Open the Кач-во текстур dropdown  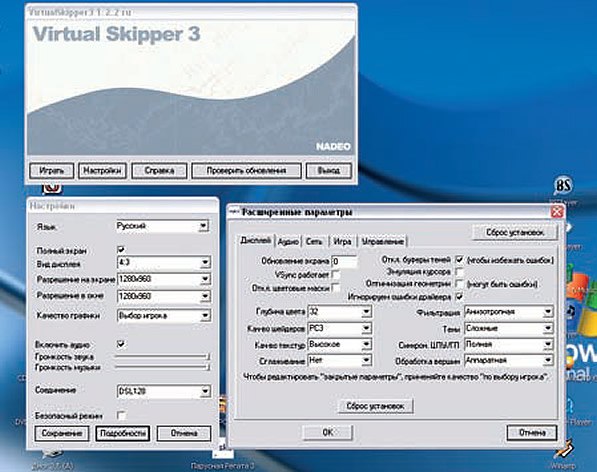[340, 344]
